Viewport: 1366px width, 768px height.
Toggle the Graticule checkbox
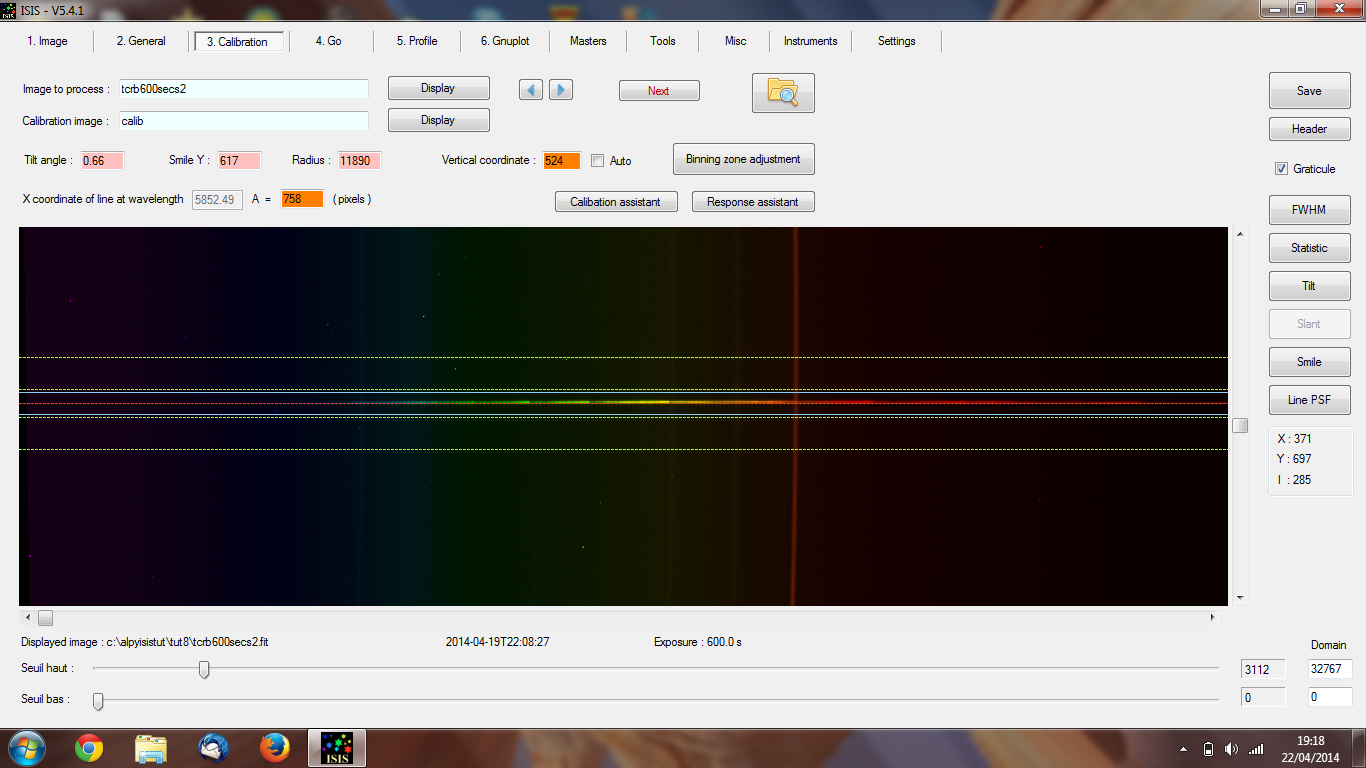click(1281, 169)
